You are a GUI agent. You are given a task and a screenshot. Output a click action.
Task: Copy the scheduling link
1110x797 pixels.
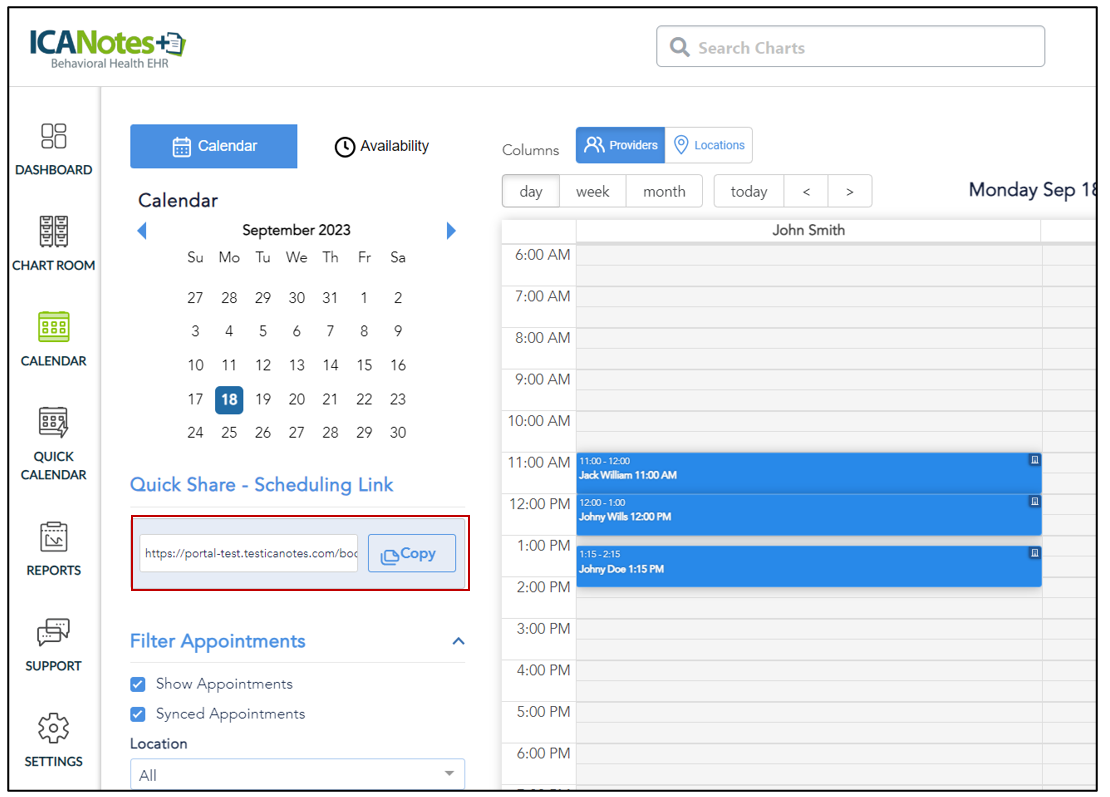tap(411, 553)
